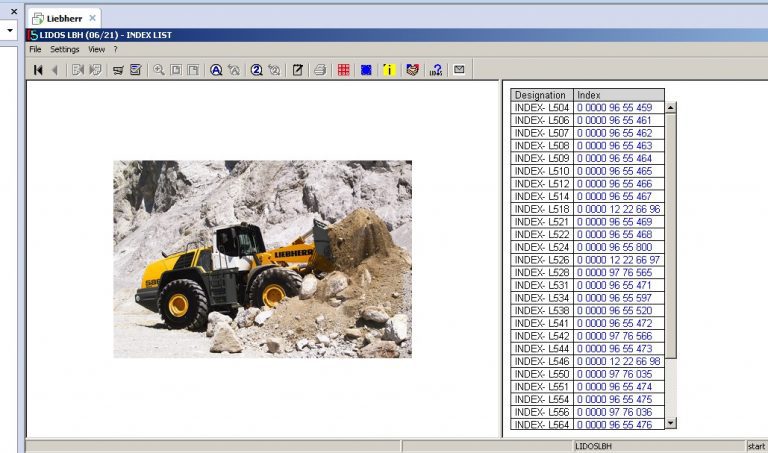Open index link 0 0000 96 55 475
Screen dimensions: 768x453
click(614, 400)
